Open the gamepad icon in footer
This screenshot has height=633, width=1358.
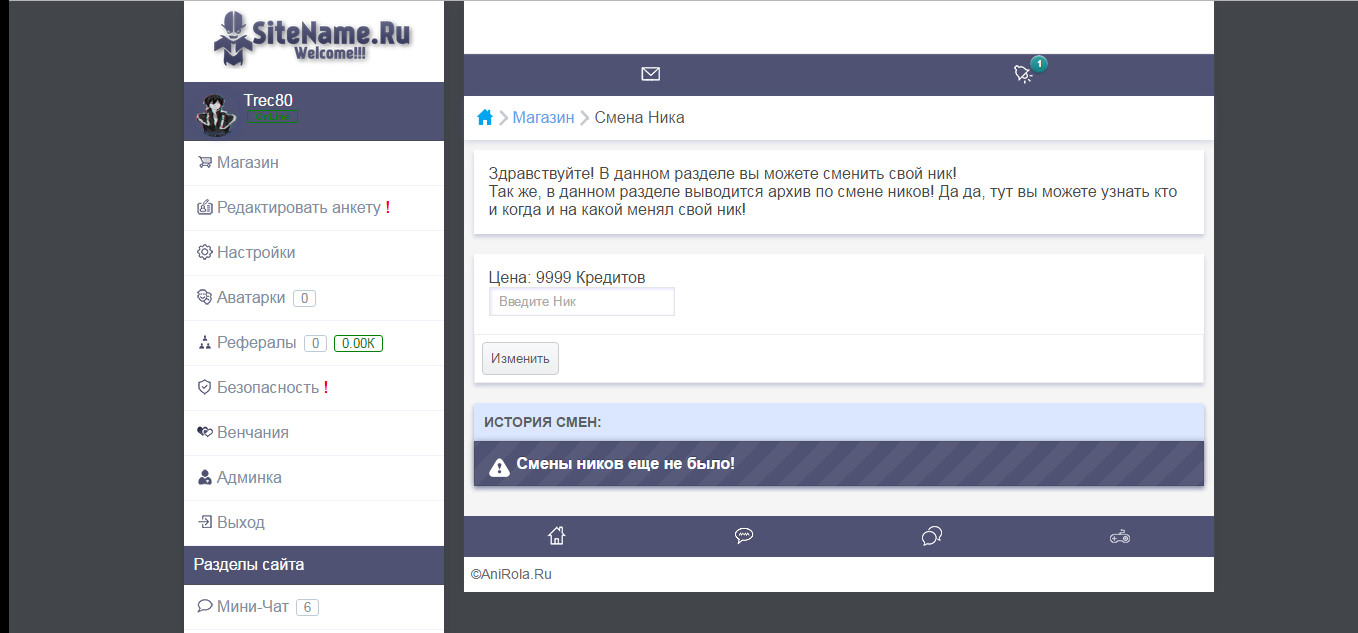point(1119,537)
